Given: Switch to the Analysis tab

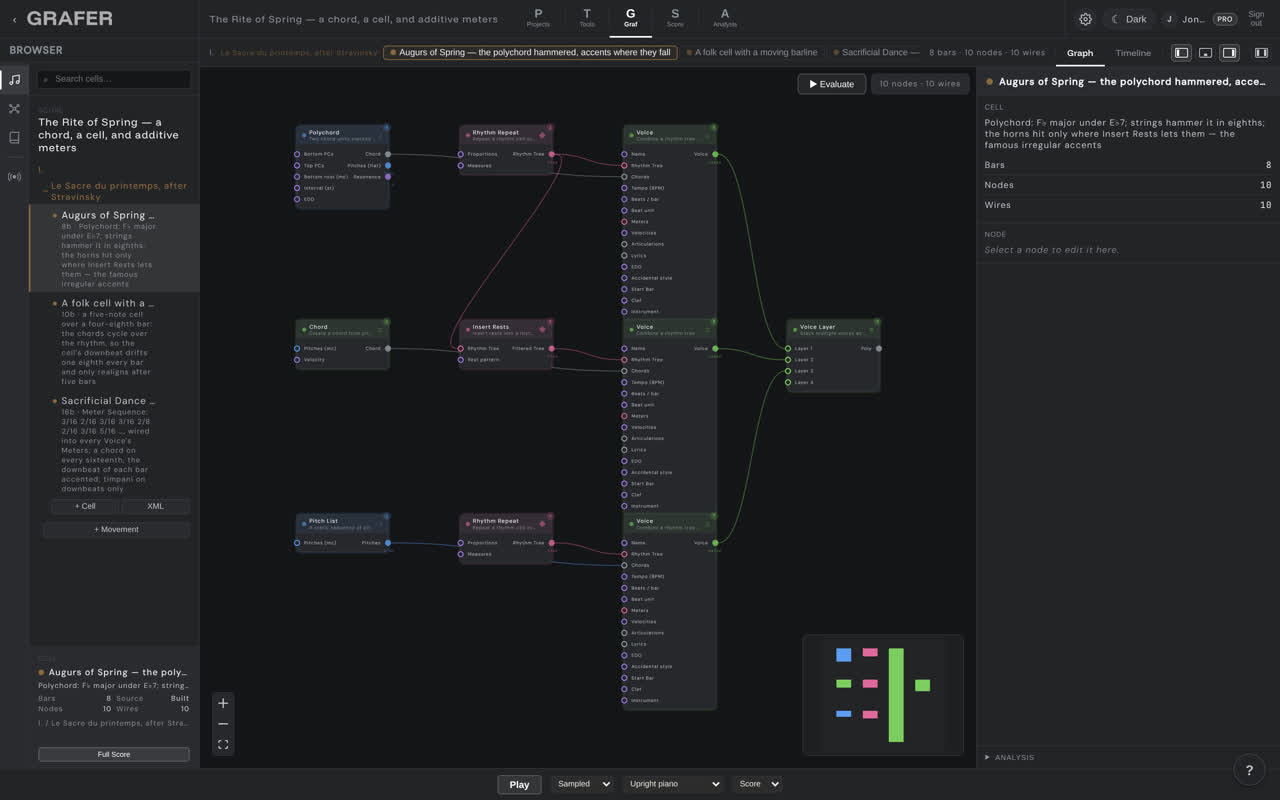Looking at the screenshot, I should [725, 18].
